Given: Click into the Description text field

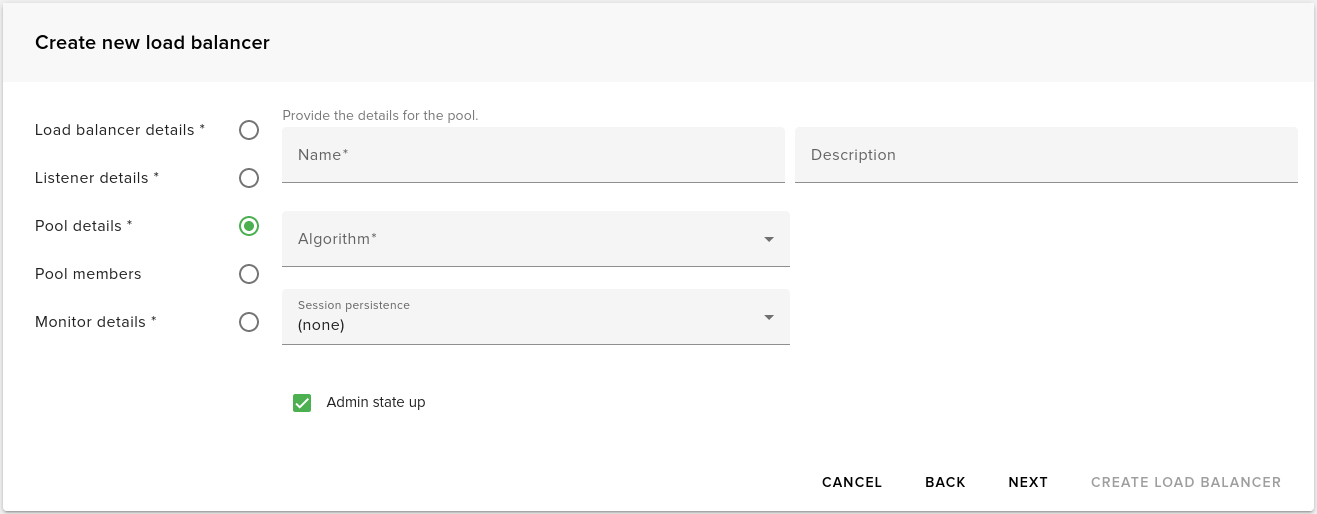Looking at the screenshot, I should (1046, 155).
